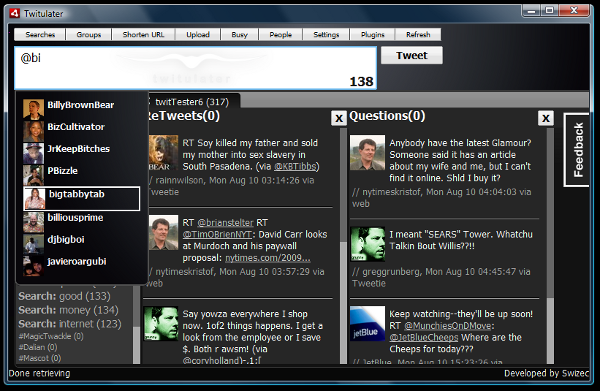This screenshot has width=600, height=391.
Task: Click the @KBTibbs mention link
Action: pos(295,166)
